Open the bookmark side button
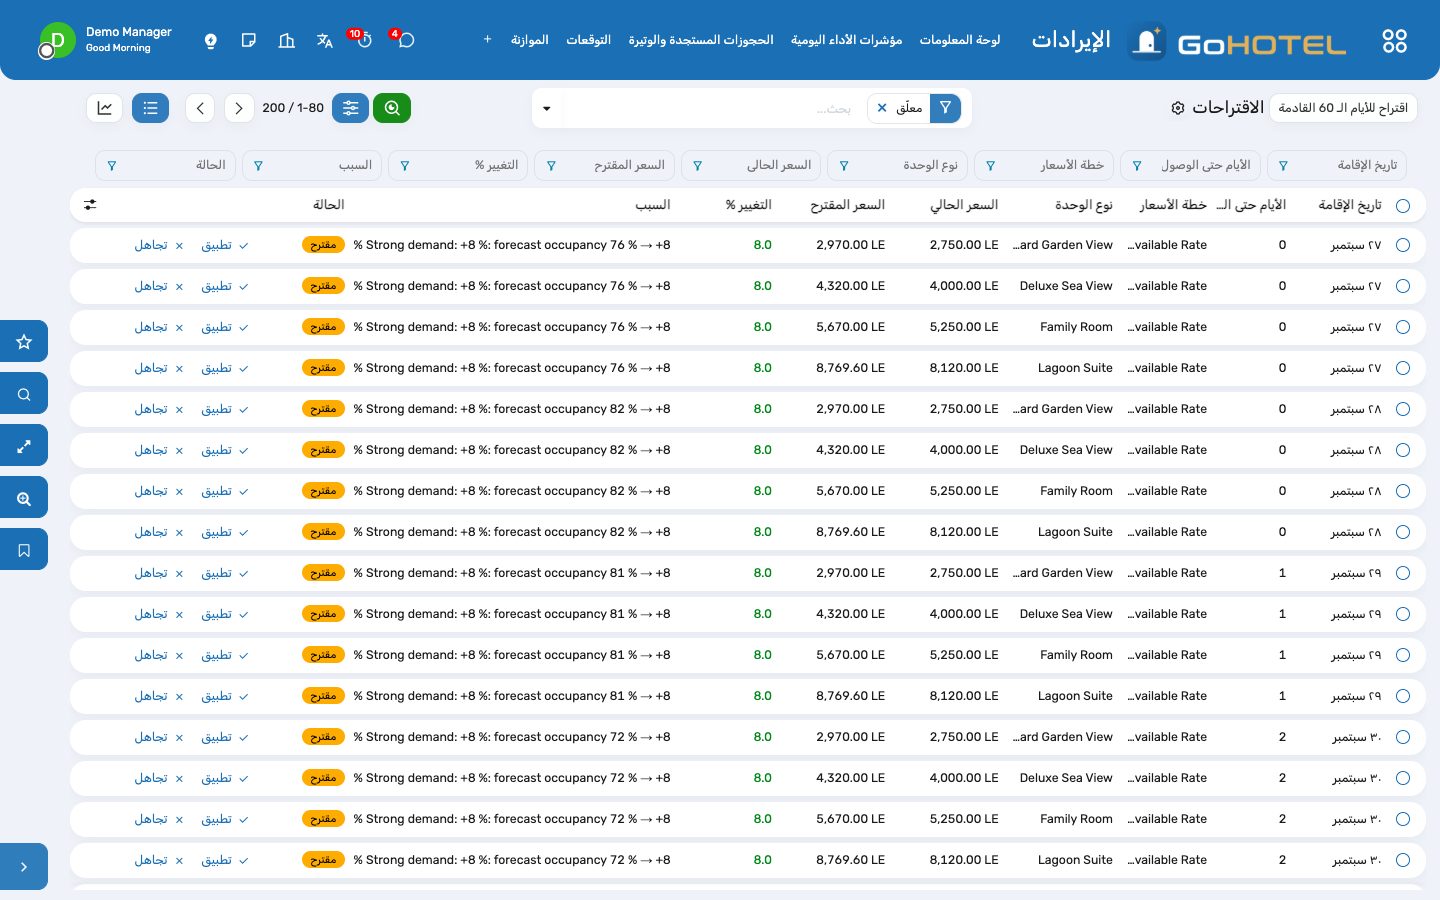 tap(24, 550)
